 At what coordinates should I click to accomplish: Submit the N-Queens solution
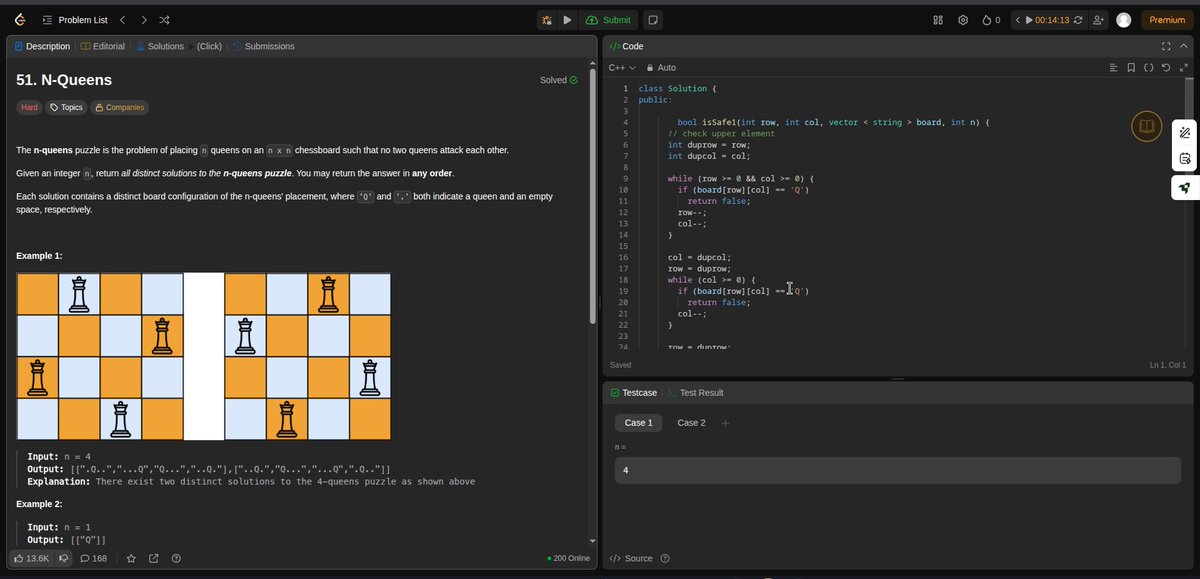(x=609, y=19)
